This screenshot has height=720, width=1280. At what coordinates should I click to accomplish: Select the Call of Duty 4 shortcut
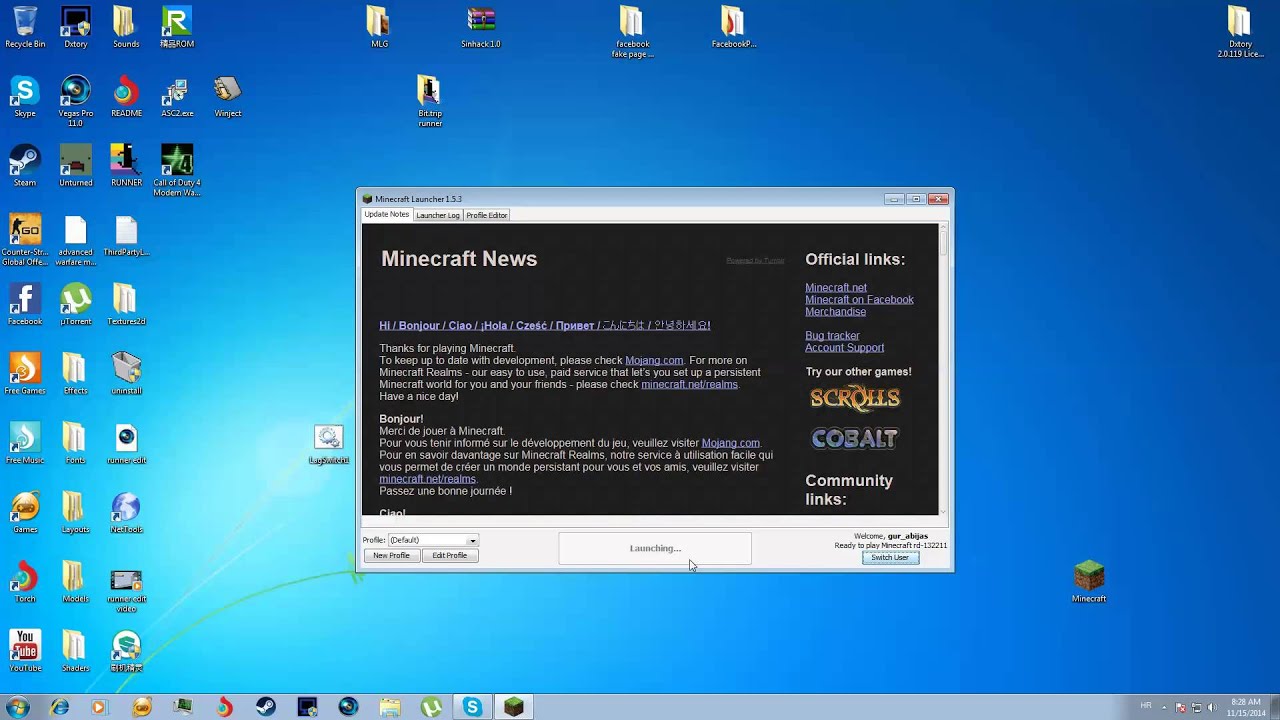(177, 171)
